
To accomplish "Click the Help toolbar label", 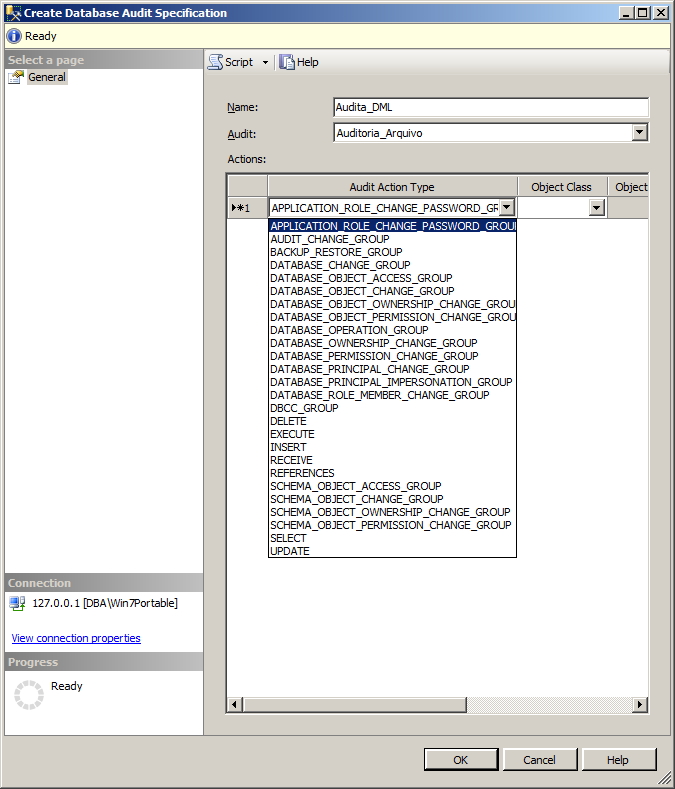I will 308,62.
